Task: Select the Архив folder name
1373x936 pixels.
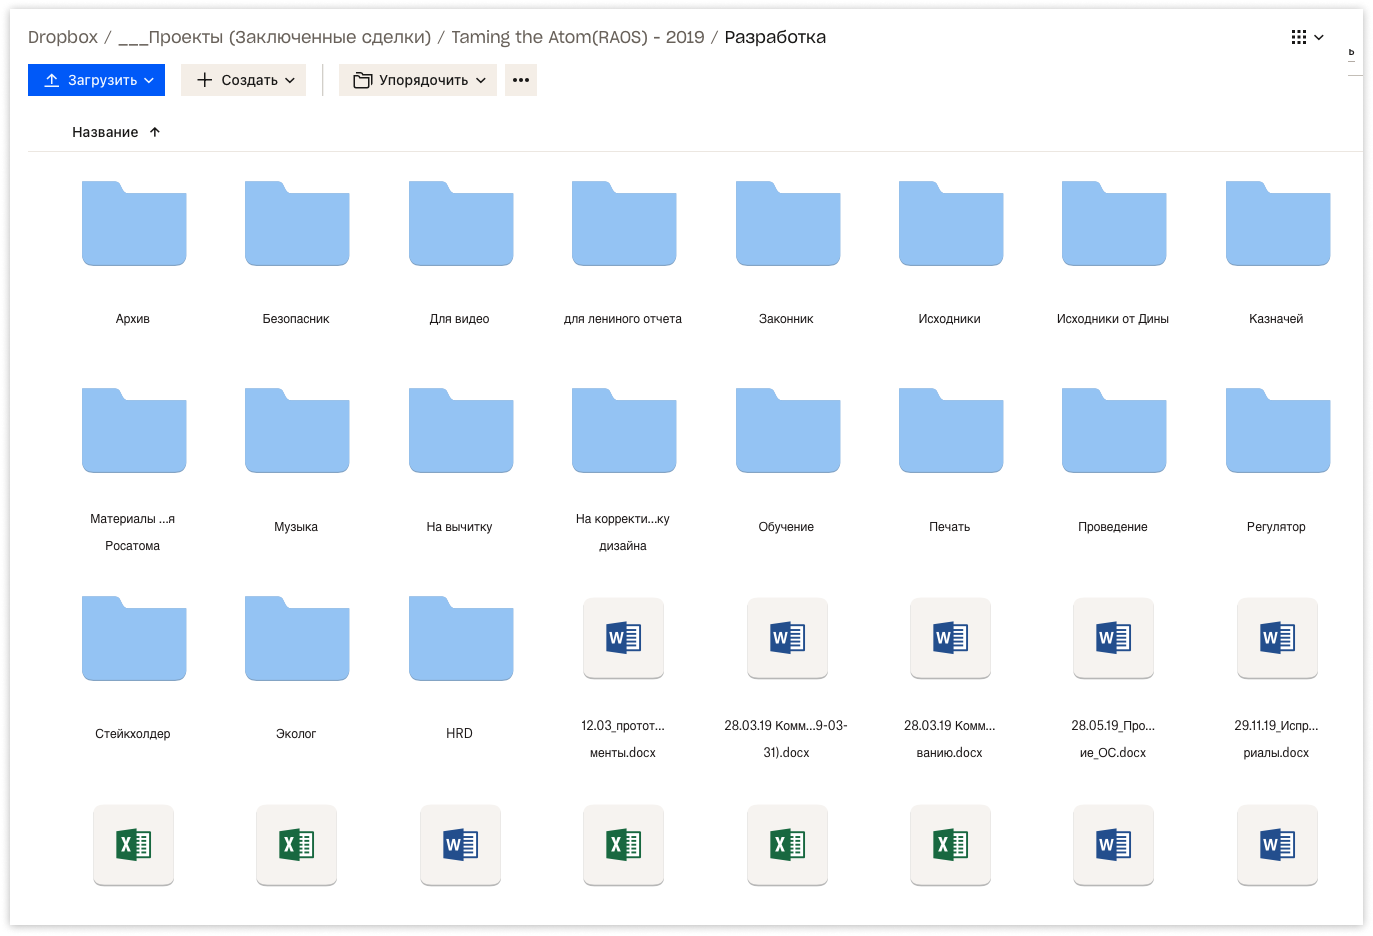Action: [133, 319]
